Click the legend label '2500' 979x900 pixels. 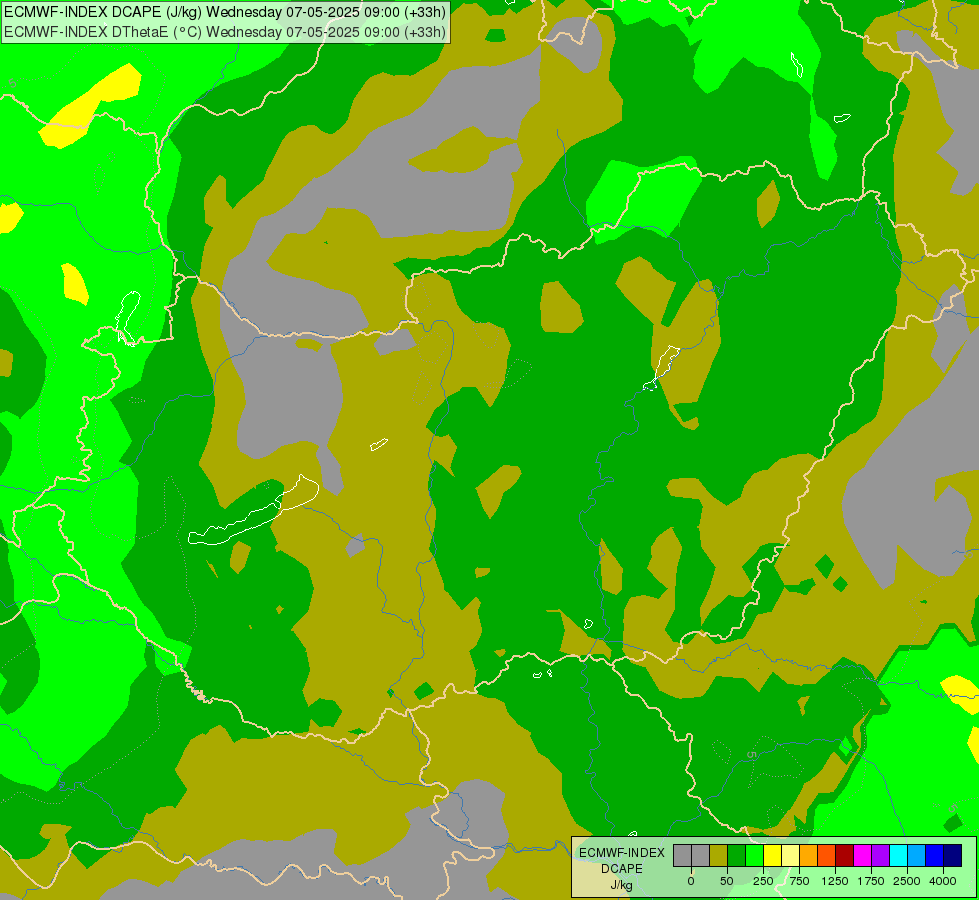pos(907,881)
